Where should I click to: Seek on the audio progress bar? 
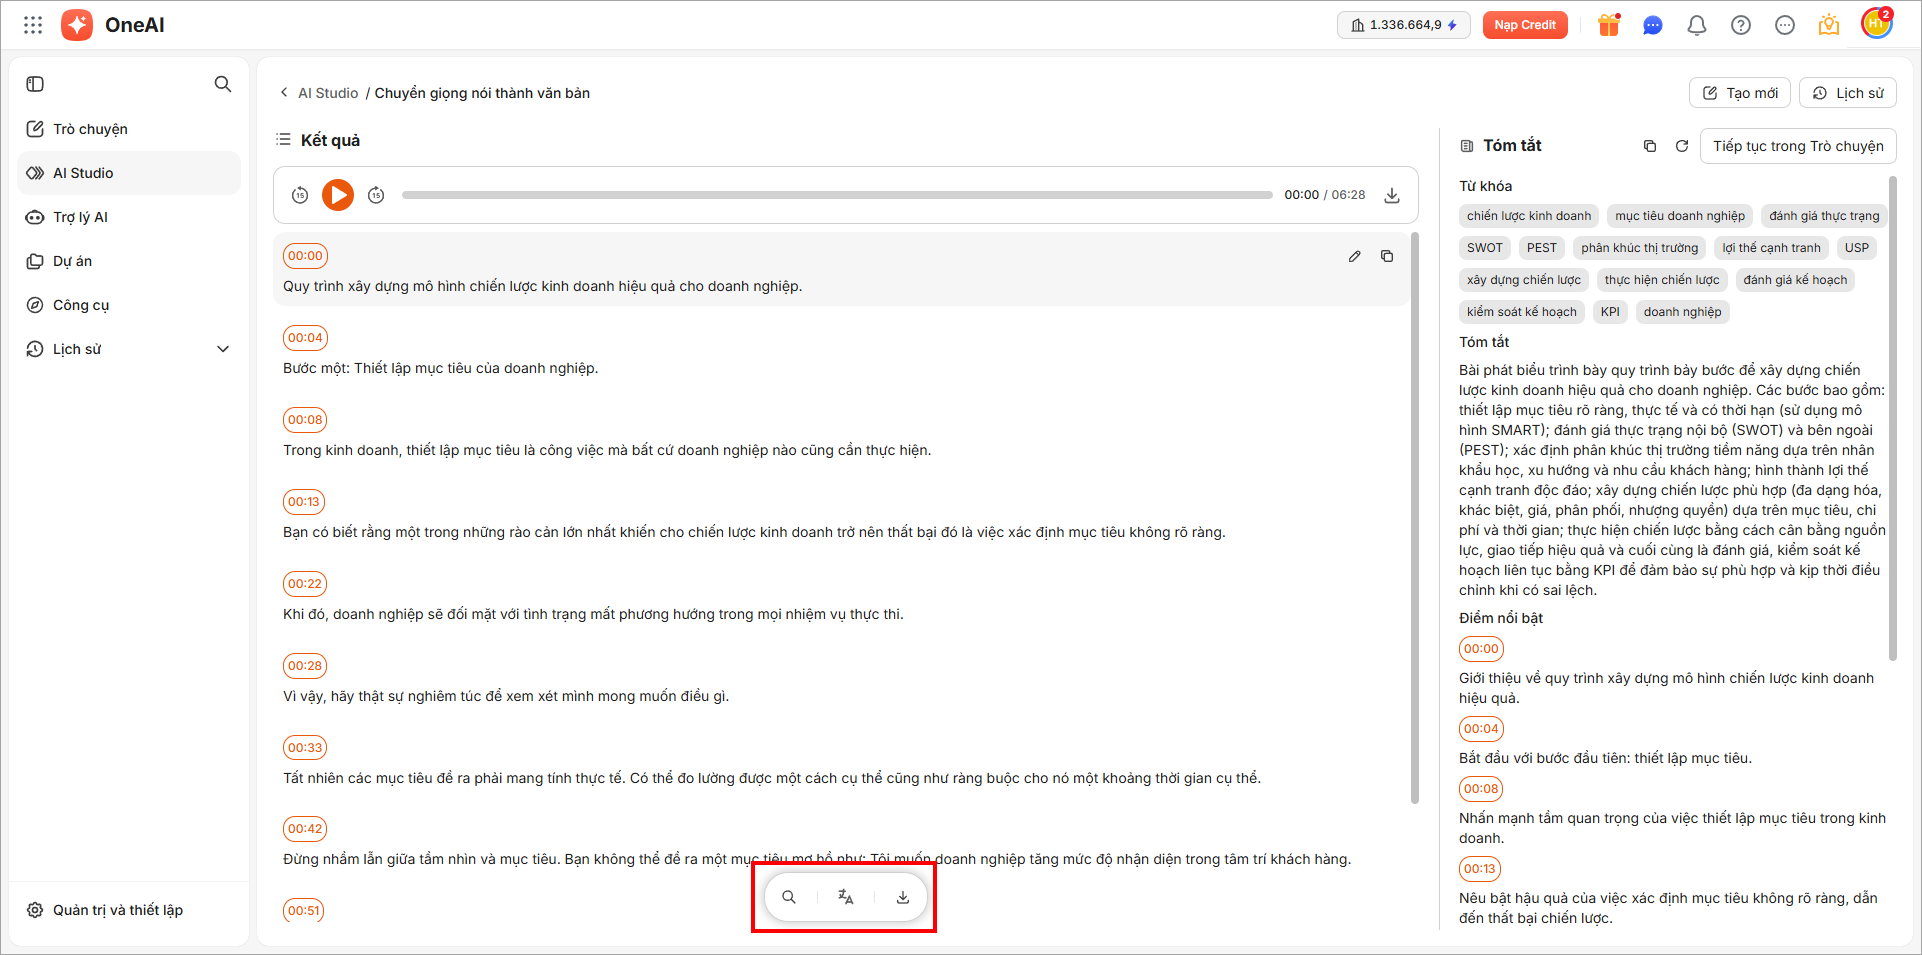[837, 195]
